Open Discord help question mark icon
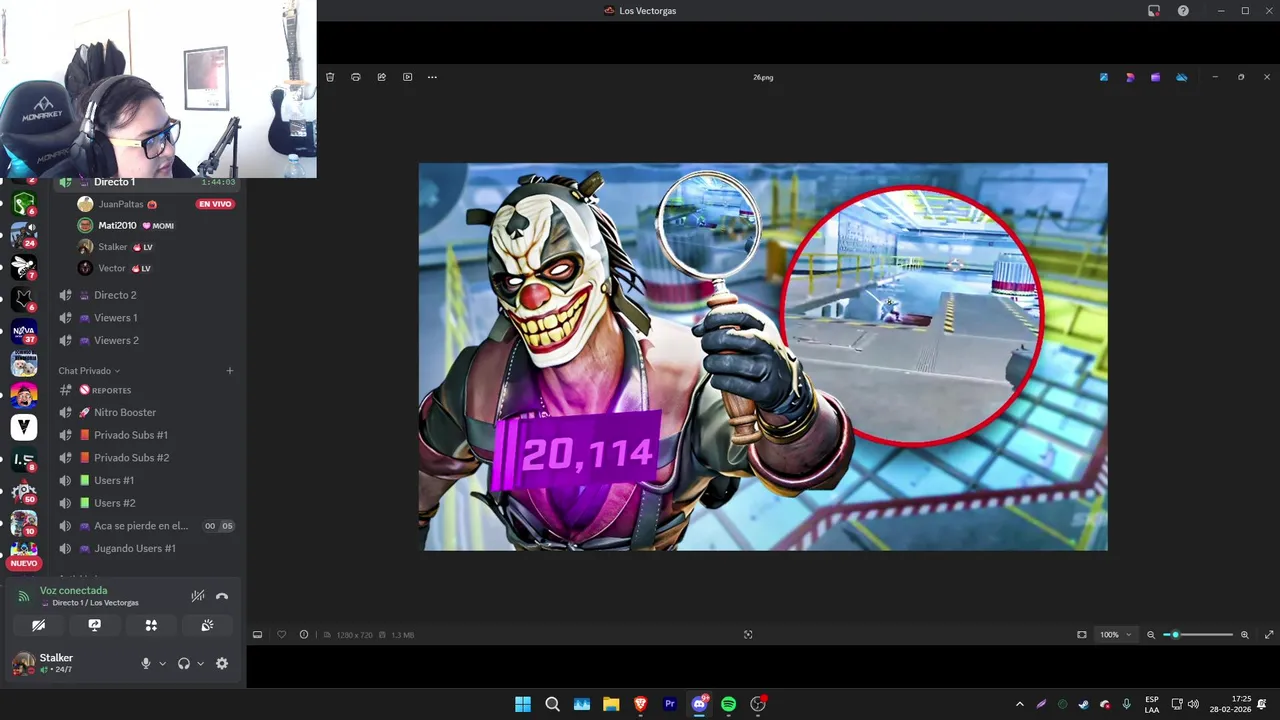Image resolution: width=1280 pixels, height=720 pixels. pos(1183,11)
